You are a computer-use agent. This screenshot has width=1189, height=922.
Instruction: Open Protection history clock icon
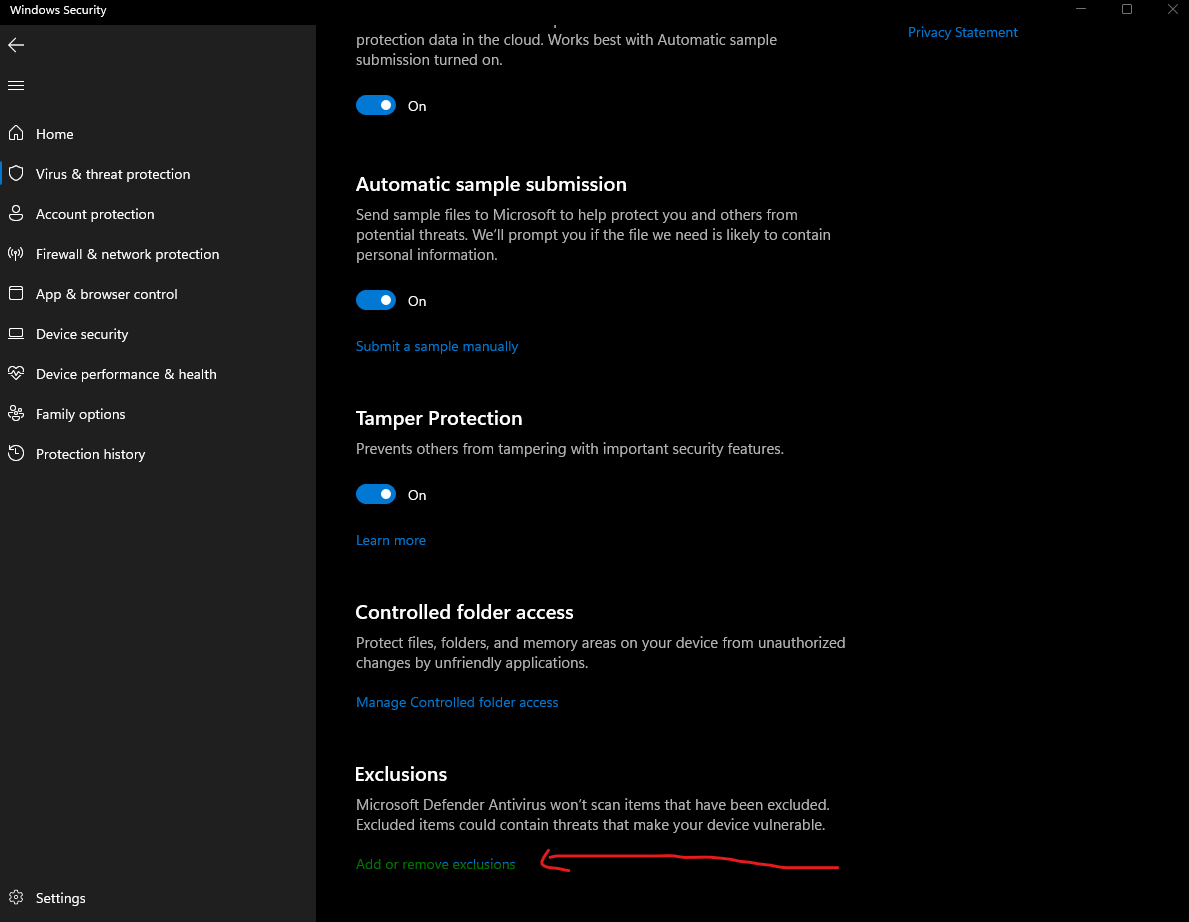click(x=16, y=454)
